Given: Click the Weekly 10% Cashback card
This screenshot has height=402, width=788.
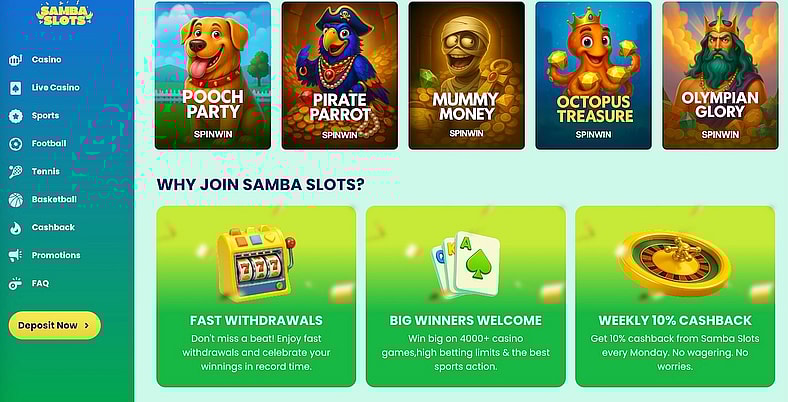Looking at the screenshot, I should [675, 296].
